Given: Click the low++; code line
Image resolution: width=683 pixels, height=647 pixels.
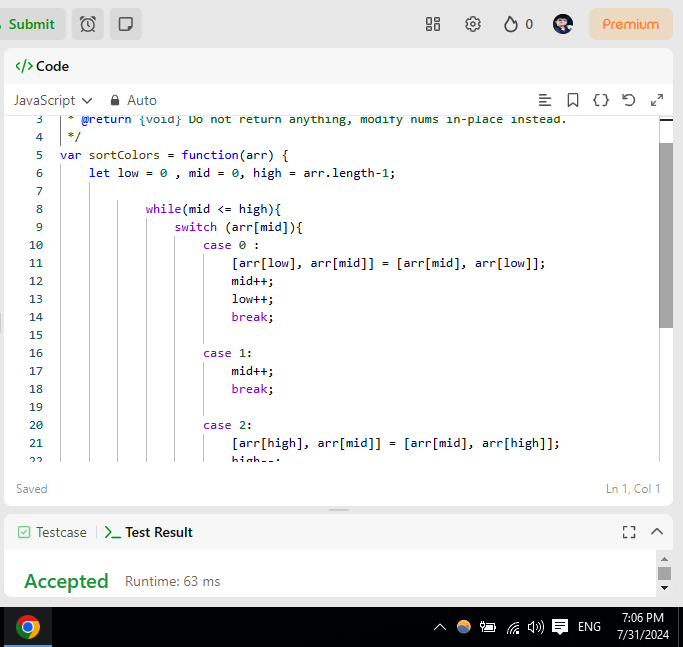Looking at the screenshot, I should point(252,299).
